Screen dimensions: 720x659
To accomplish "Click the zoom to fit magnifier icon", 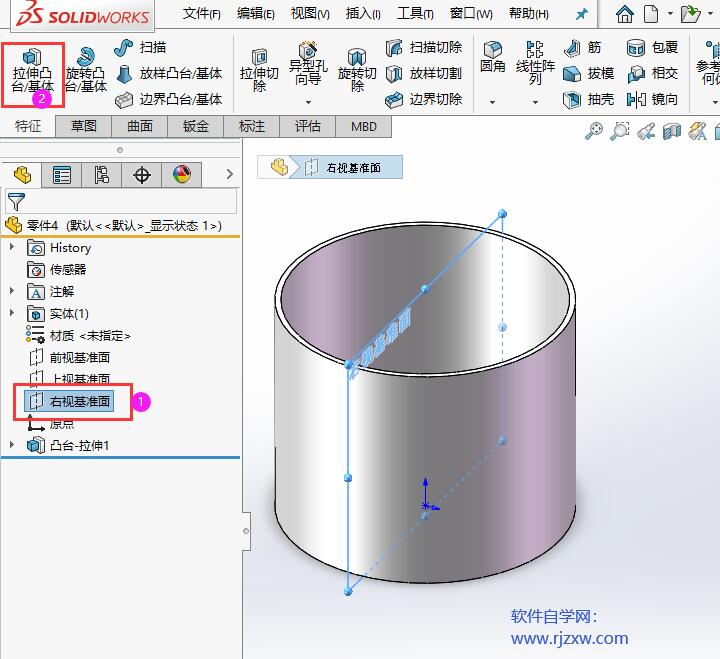I will click(x=594, y=131).
